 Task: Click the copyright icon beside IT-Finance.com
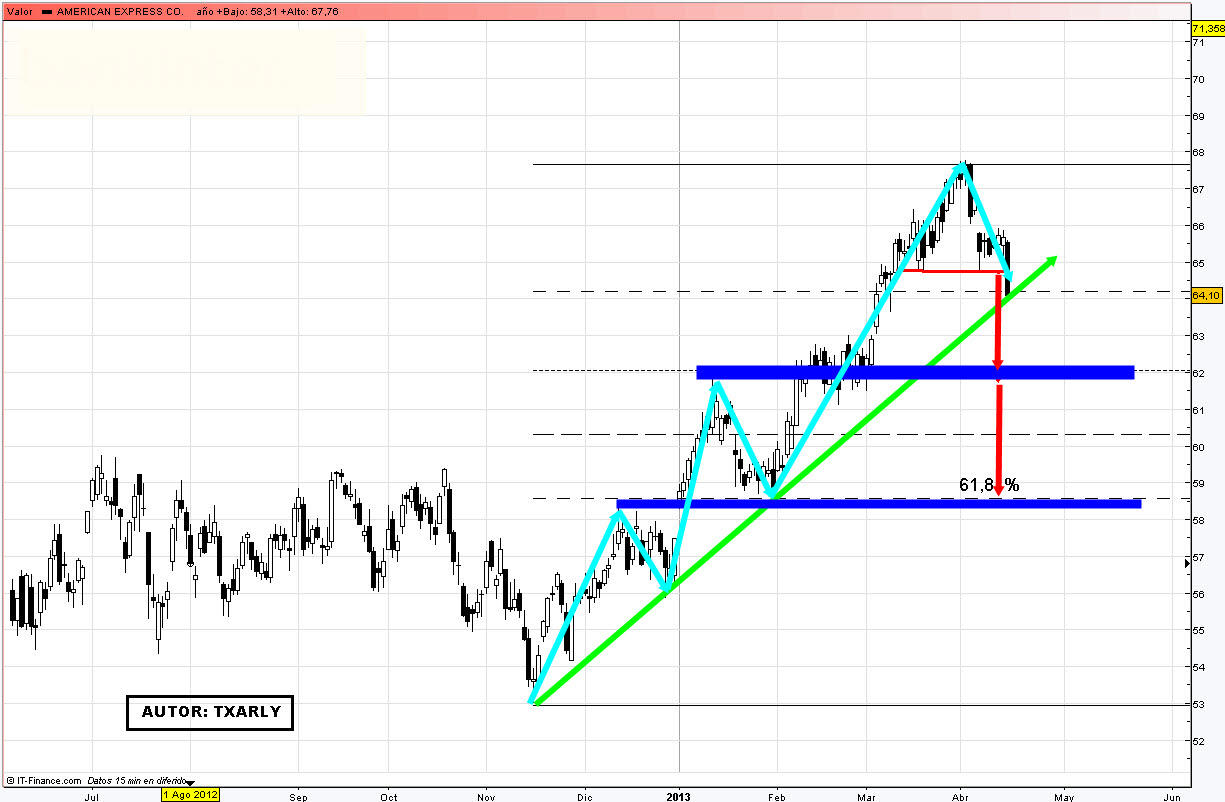pos(9,780)
